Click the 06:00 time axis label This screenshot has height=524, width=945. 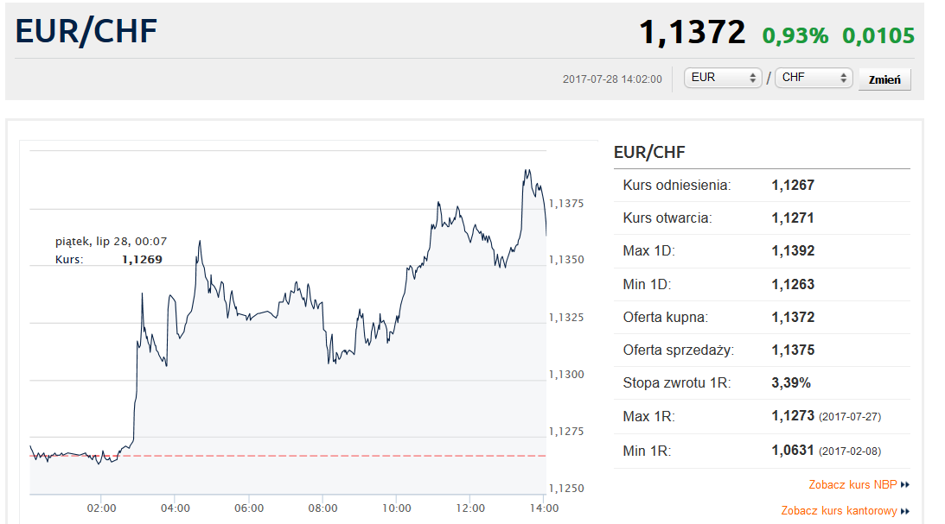(249, 508)
